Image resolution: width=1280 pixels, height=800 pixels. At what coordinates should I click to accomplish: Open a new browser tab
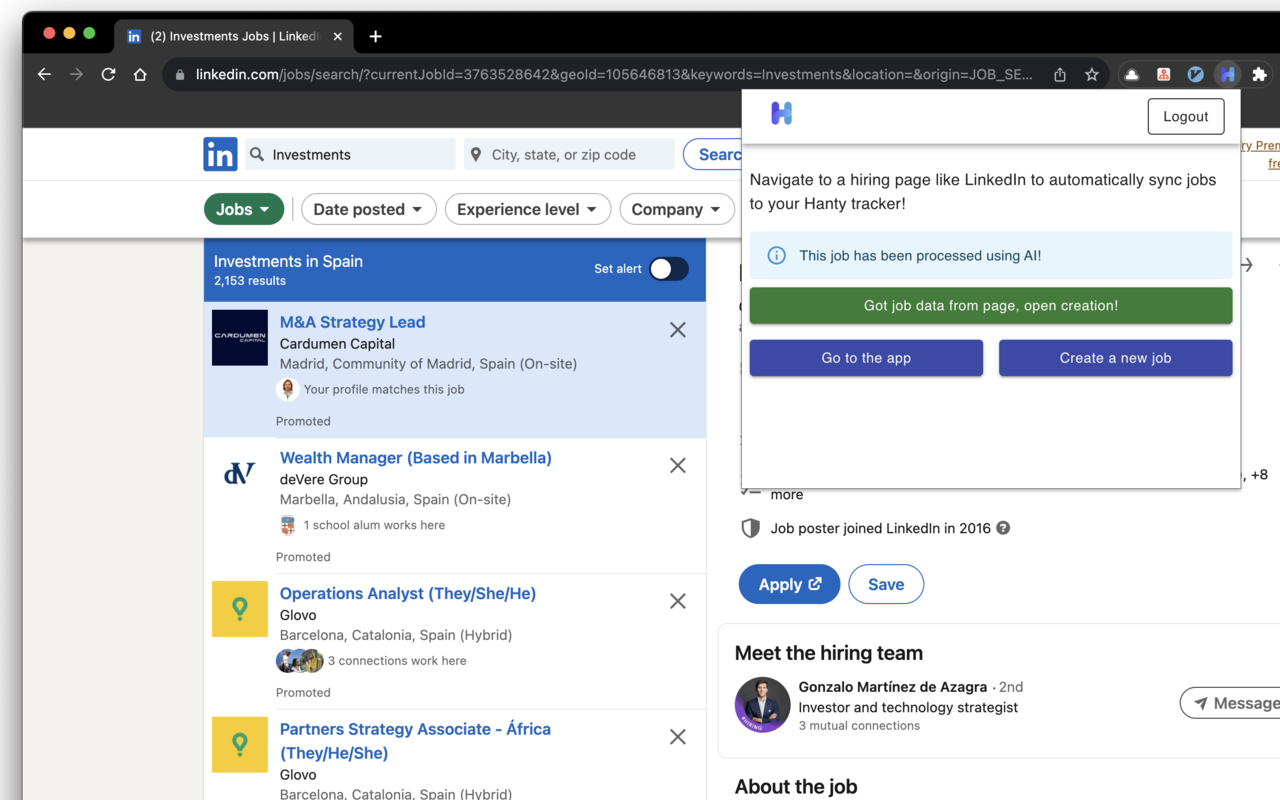tap(375, 36)
